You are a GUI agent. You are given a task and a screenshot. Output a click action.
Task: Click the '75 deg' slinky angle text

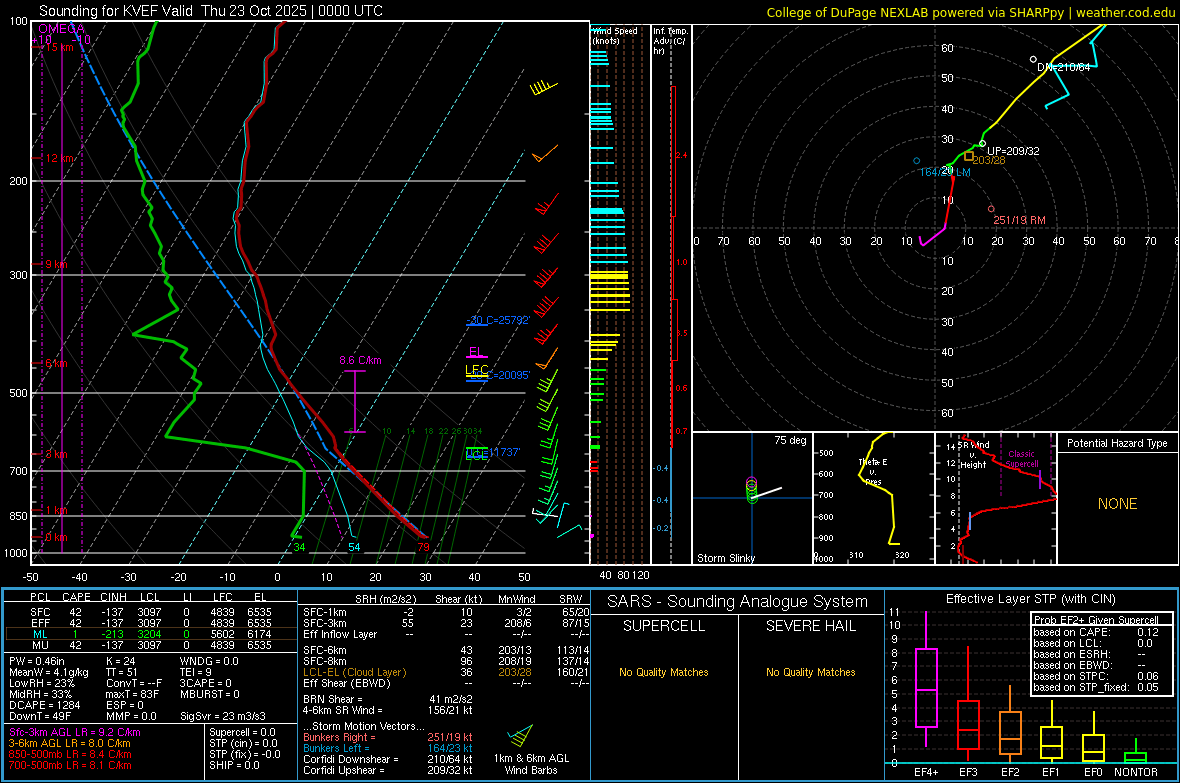[x=790, y=440]
